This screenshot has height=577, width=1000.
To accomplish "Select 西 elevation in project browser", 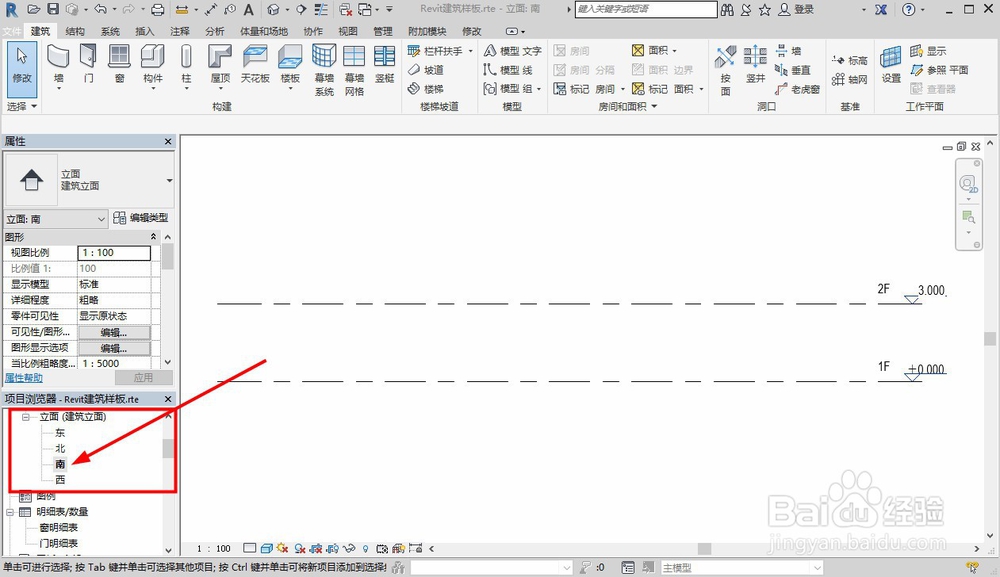I will click(x=60, y=480).
